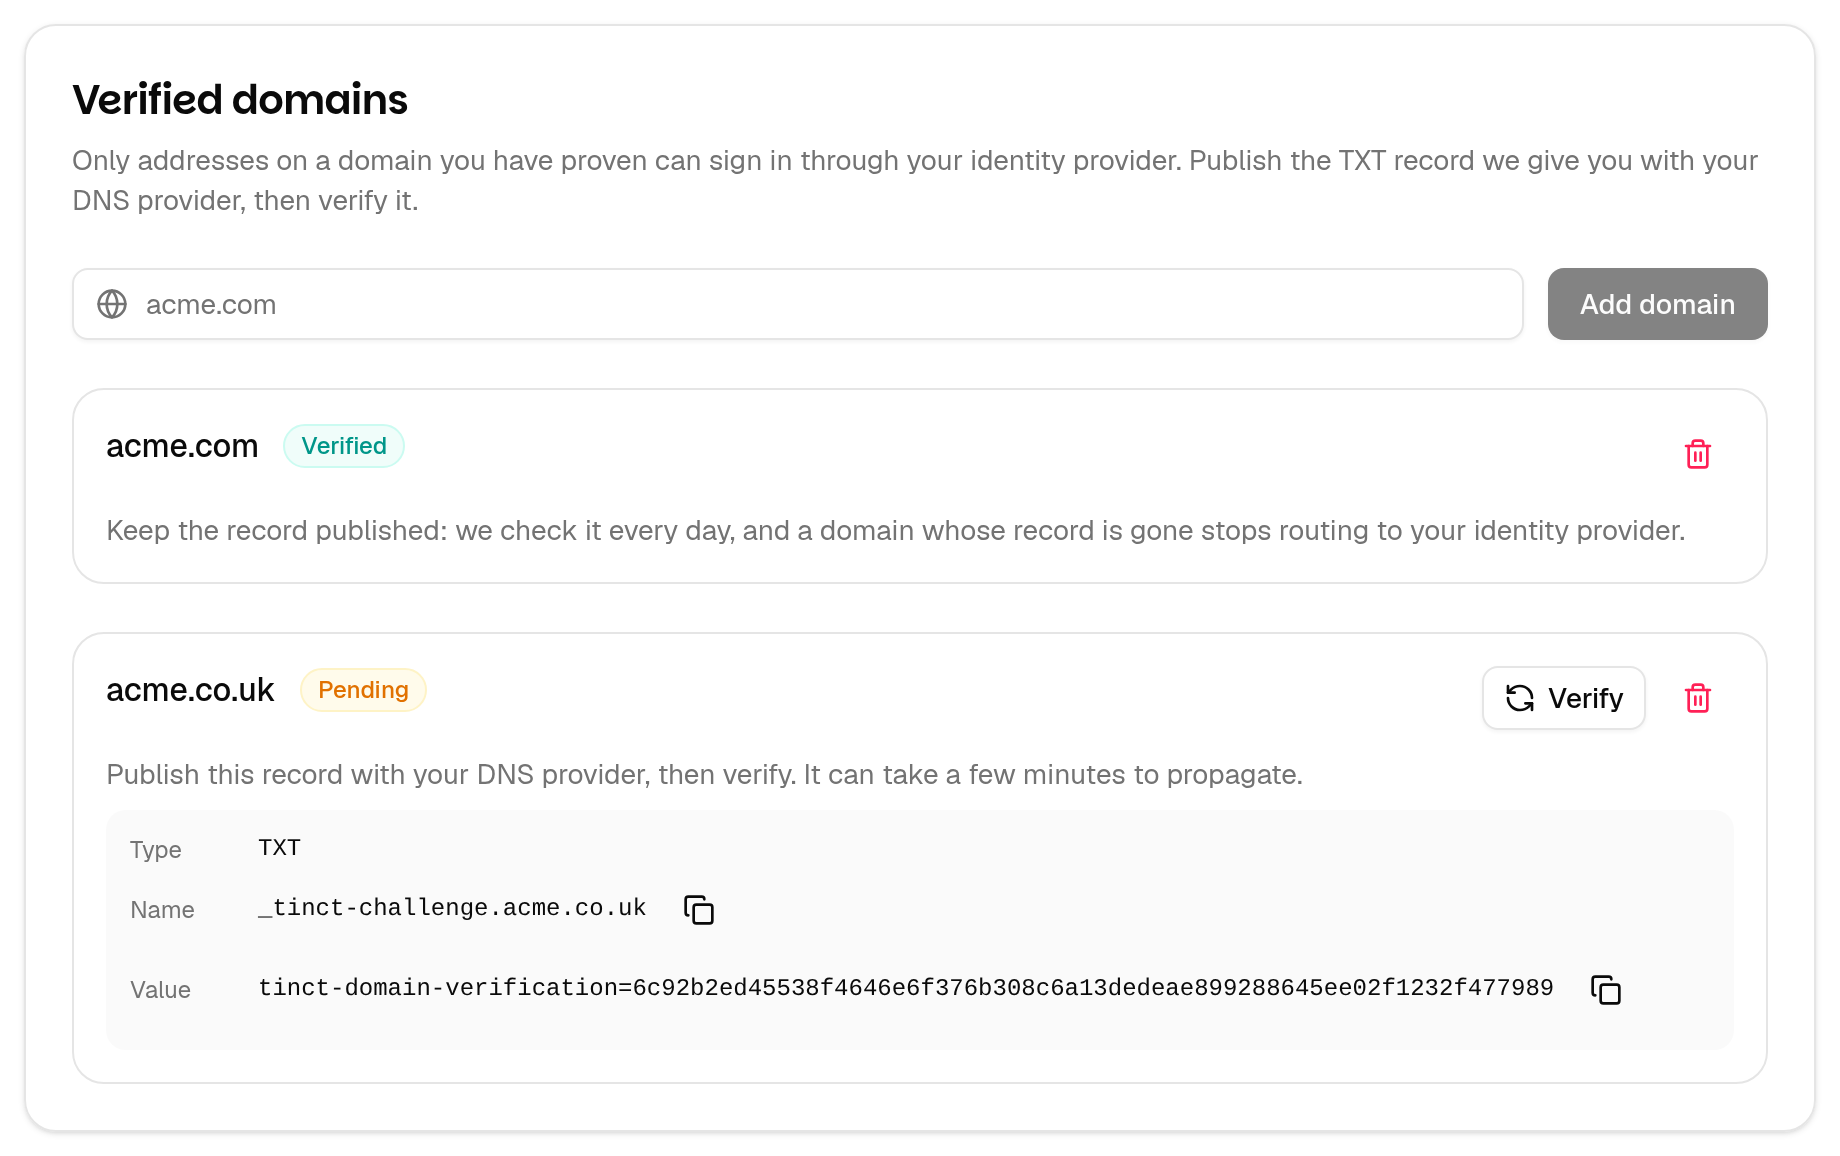1840x1156 pixels.
Task: Click the TXT record type value
Action: point(279,848)
